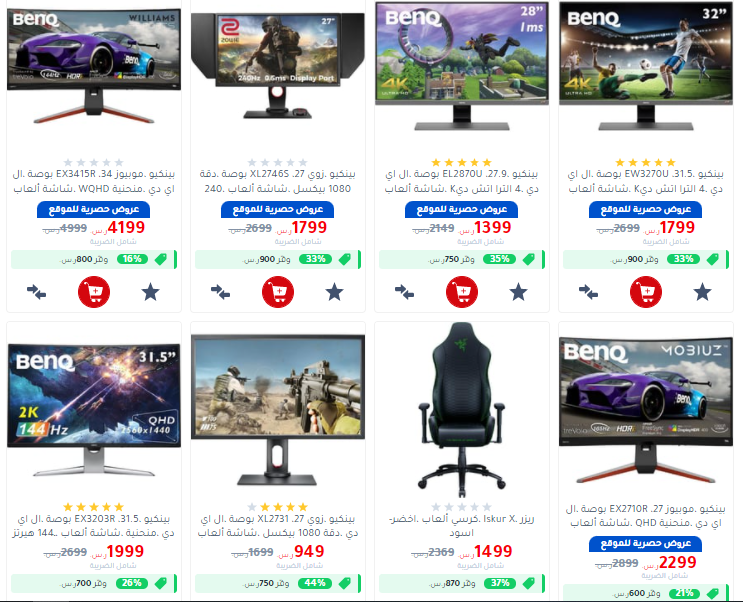
Task: Open the Zowie XL2731 product title link
Action: [278, 526]
